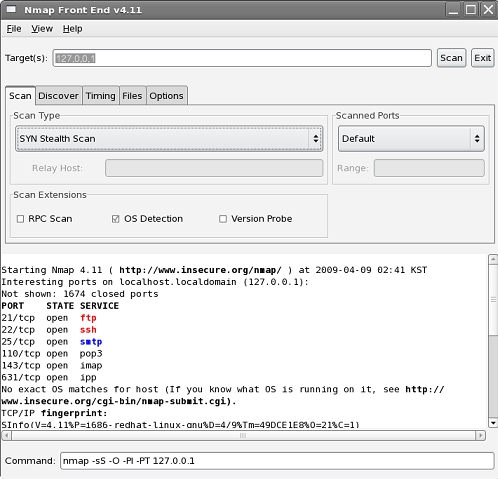This screenshot has width=498, height=479.
Task: Open the window menu icon in title bar
Action: point(11,9)
